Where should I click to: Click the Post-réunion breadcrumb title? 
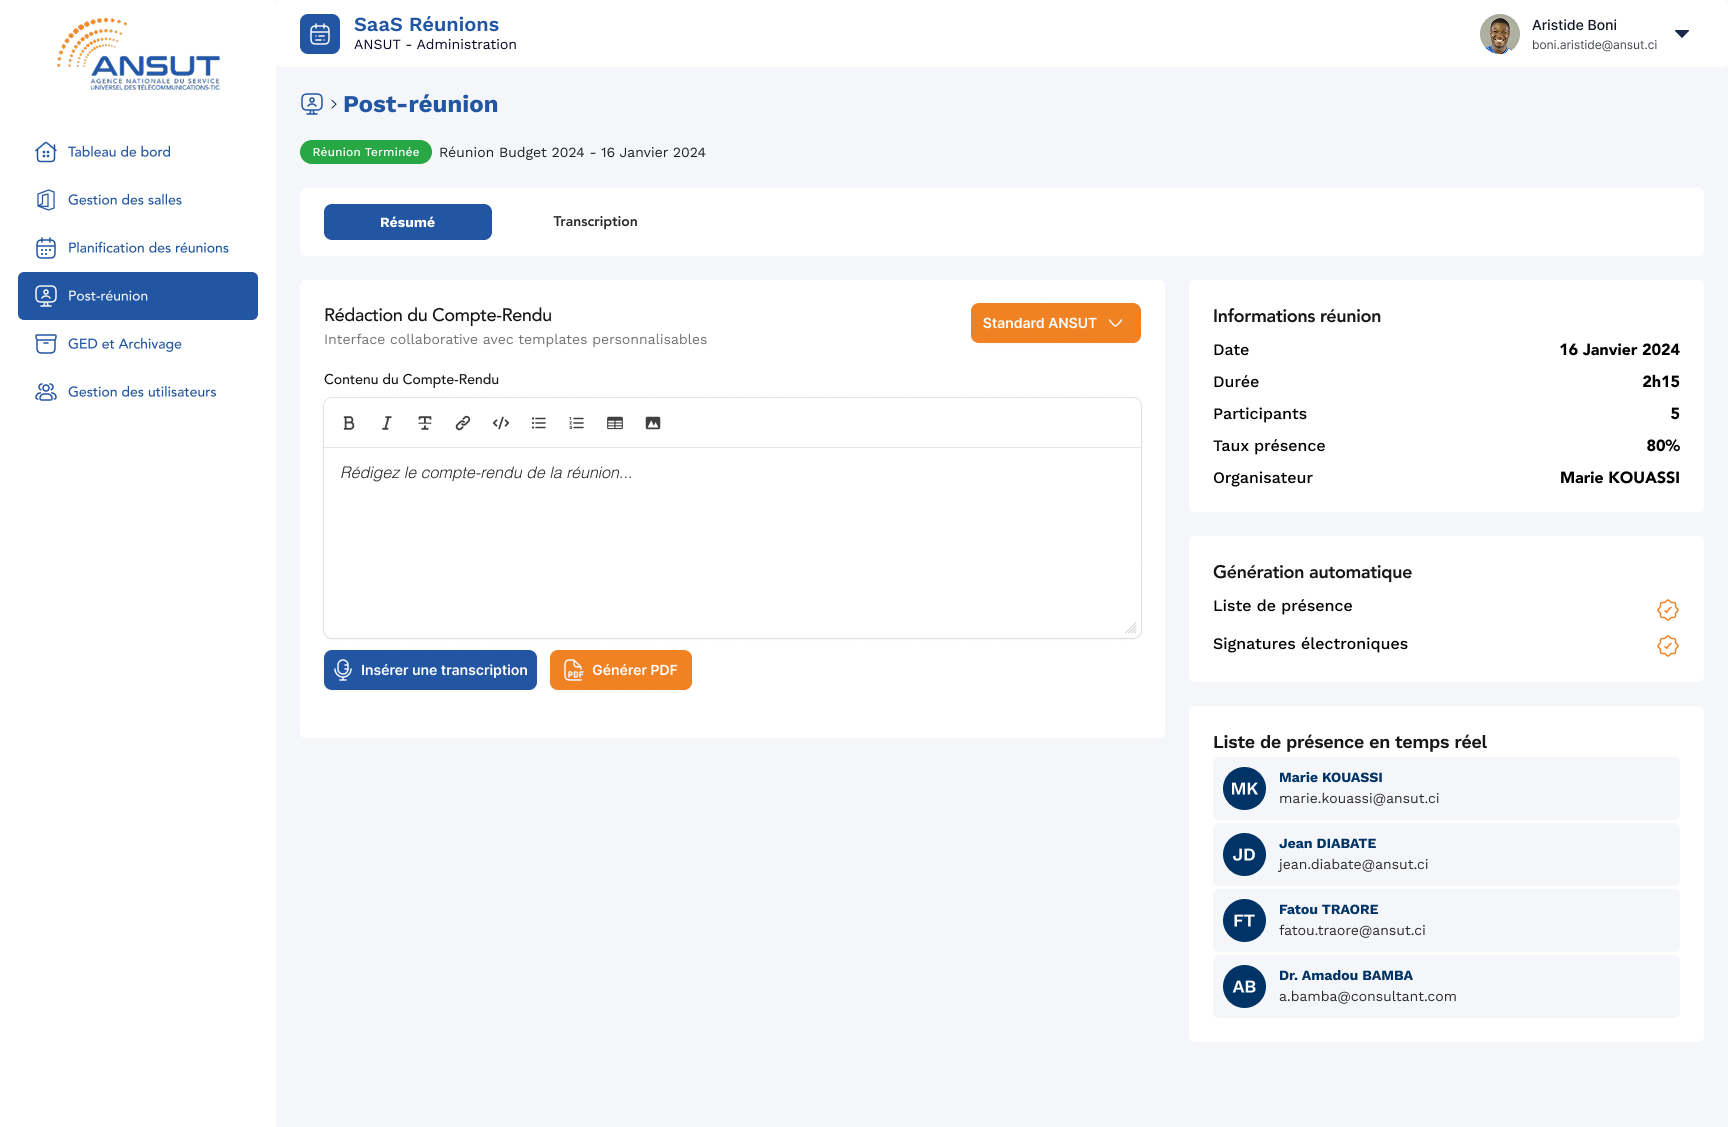click(x=421, y=104)
